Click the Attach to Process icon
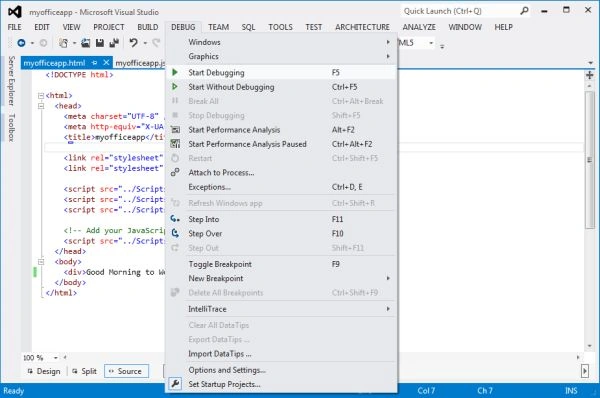This screenshot has width=600, height=398. 175,173
